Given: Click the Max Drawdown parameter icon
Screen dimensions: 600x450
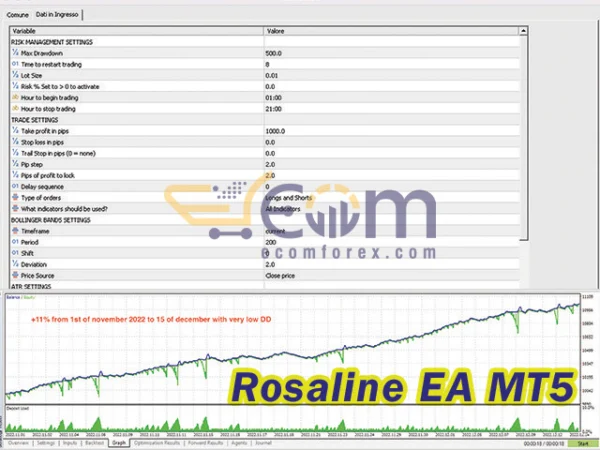Looking at the screenshot, I should (x=15, y=53).
